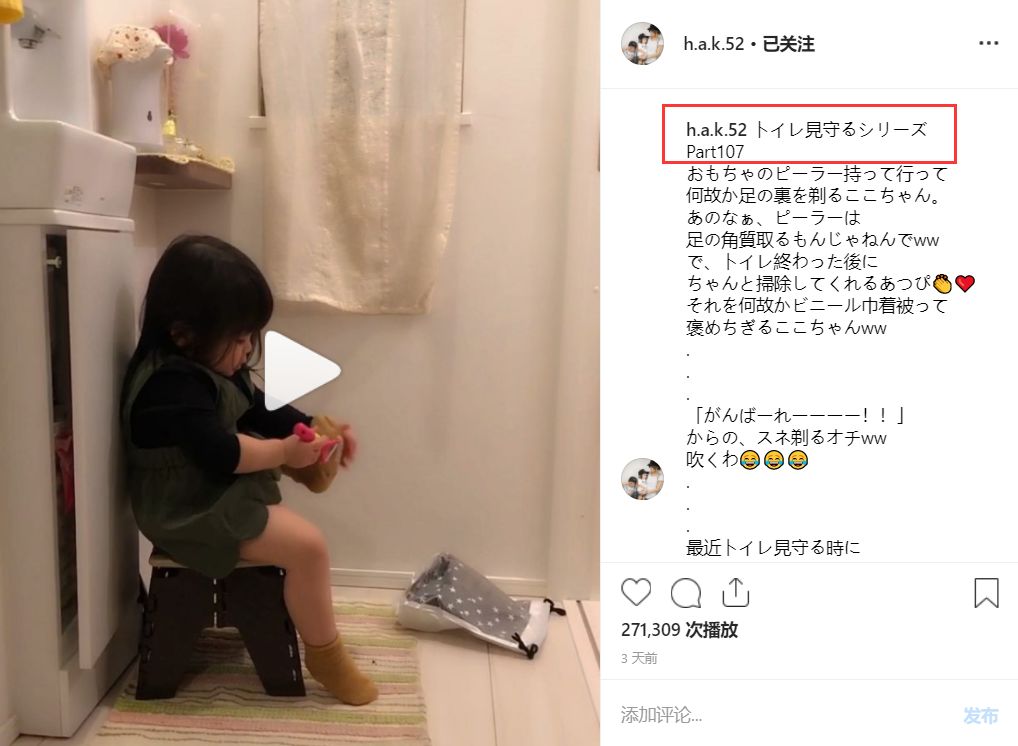Open the h.a.k.52 profile picture in header
Image resolution: width=1018 pixels, height=746 pixels.
(642, 44)
